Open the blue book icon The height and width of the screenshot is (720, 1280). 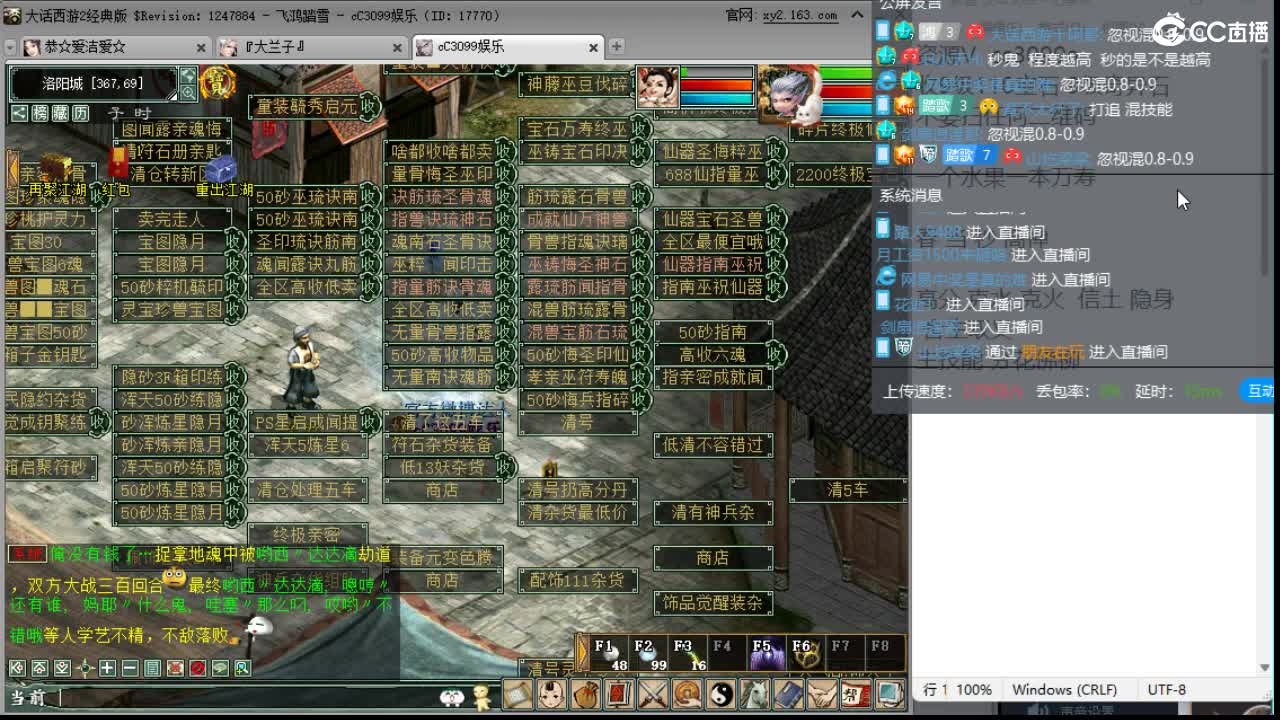tap(788, 693)
